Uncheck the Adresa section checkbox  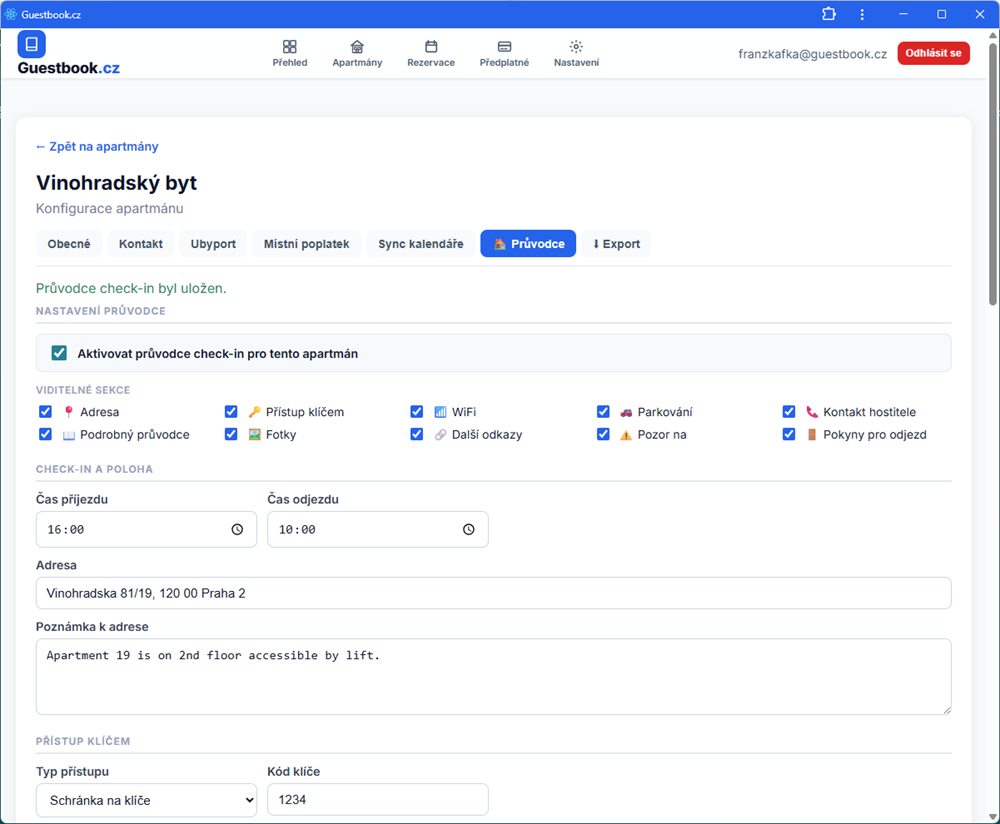45,411
